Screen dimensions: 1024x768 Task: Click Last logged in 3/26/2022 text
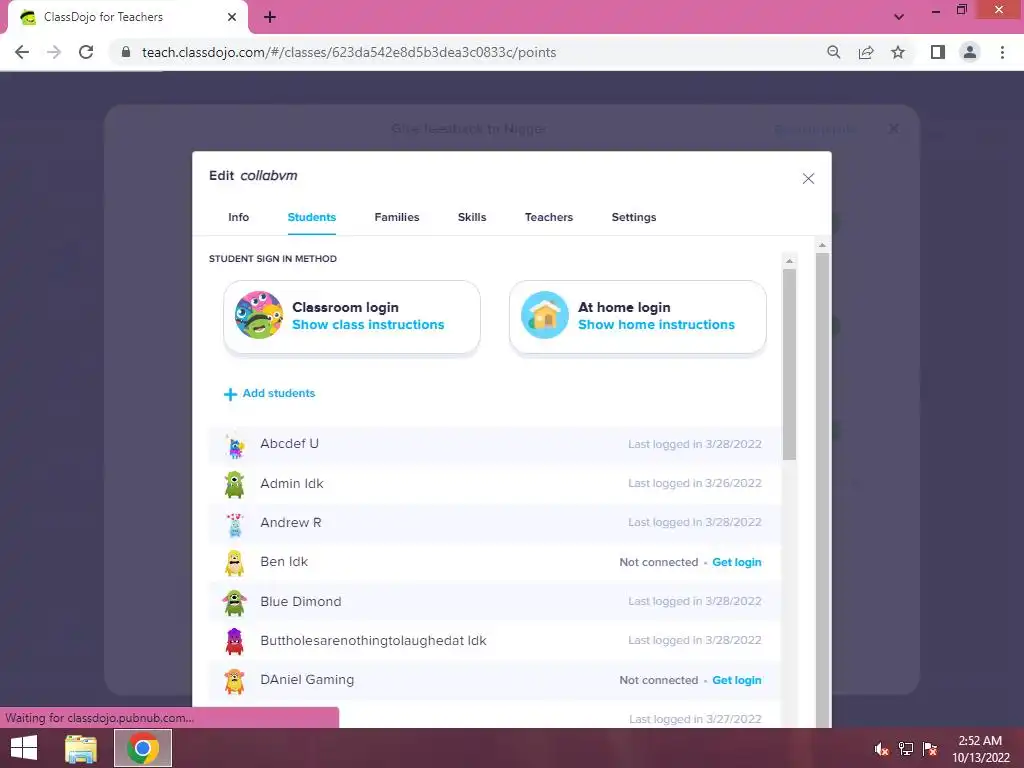(x=695, y=483)
